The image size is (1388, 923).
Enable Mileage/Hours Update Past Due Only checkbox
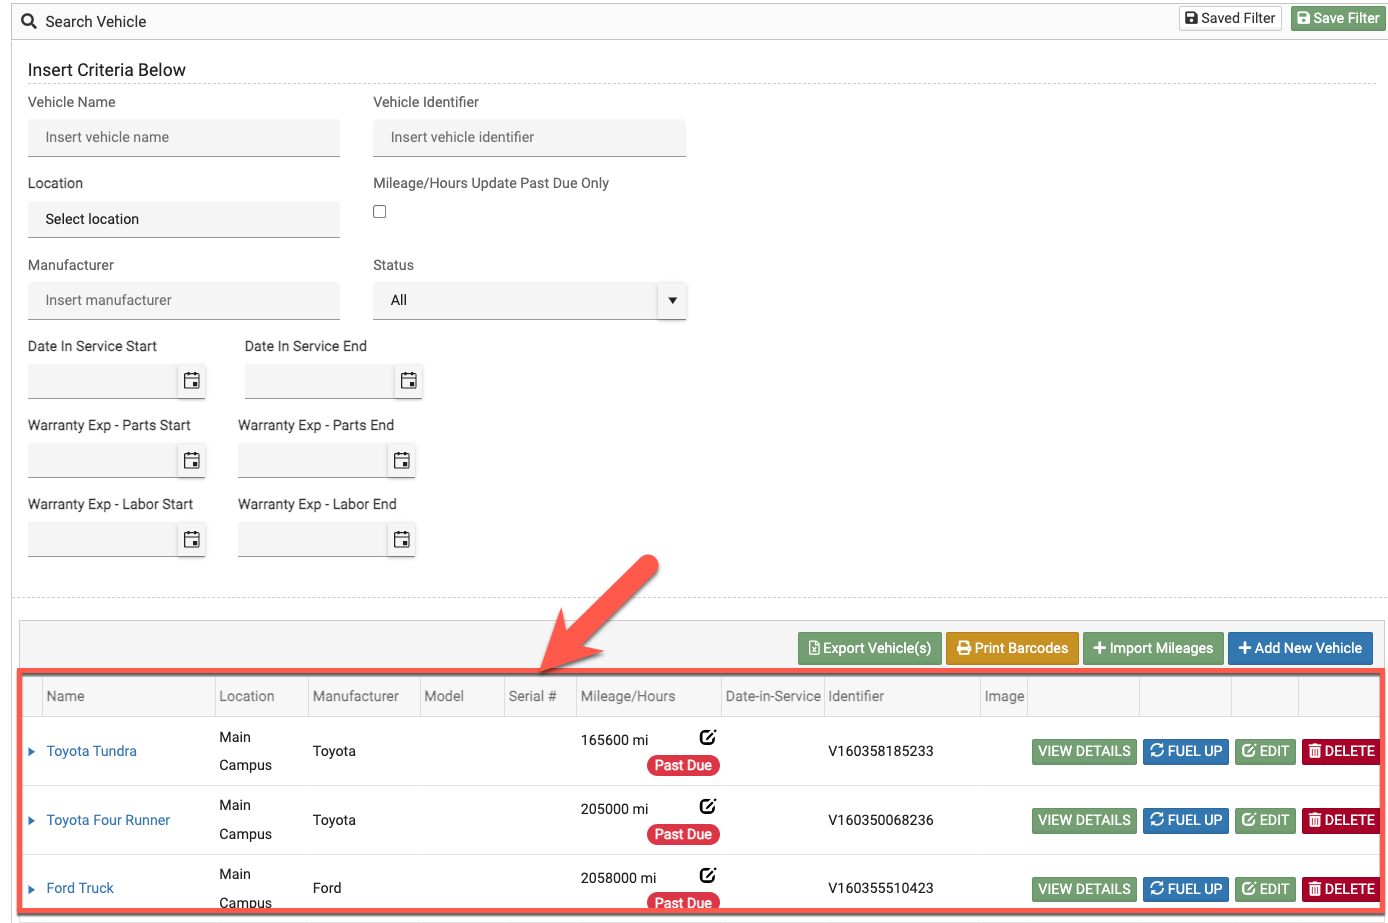(380, 212)
